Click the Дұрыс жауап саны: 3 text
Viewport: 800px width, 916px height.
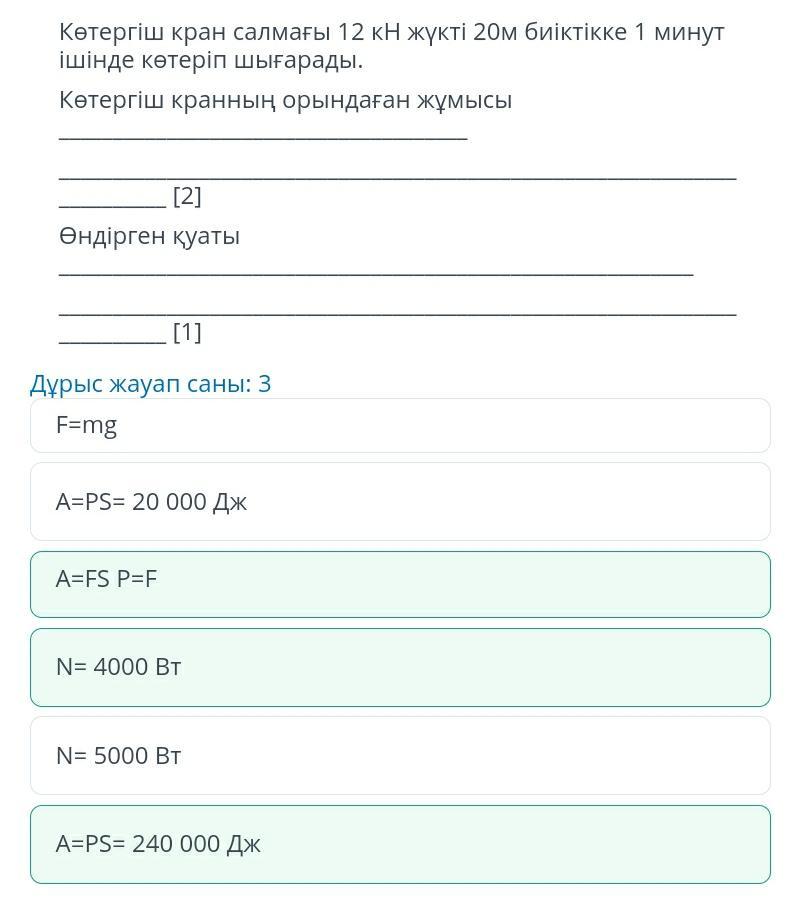151,384
